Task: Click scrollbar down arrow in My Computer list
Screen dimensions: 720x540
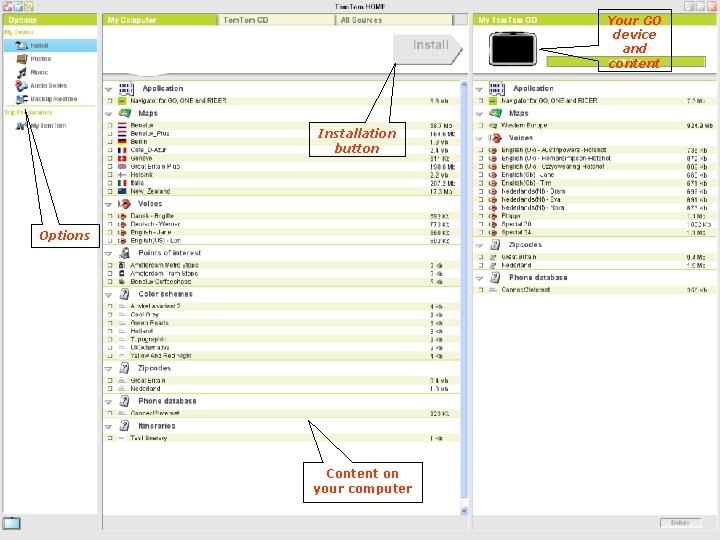Action: point(464,511)
